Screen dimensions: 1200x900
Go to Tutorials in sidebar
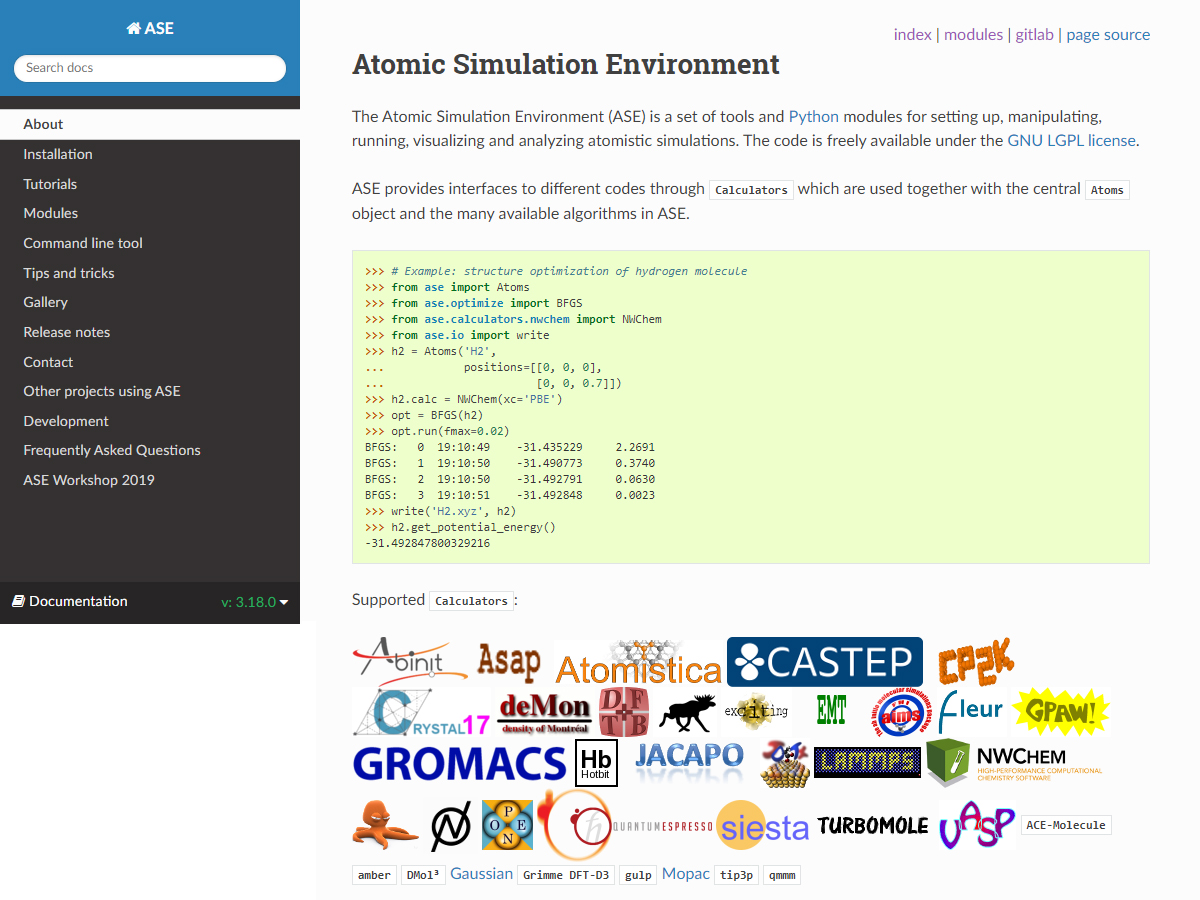click(50, 184)
